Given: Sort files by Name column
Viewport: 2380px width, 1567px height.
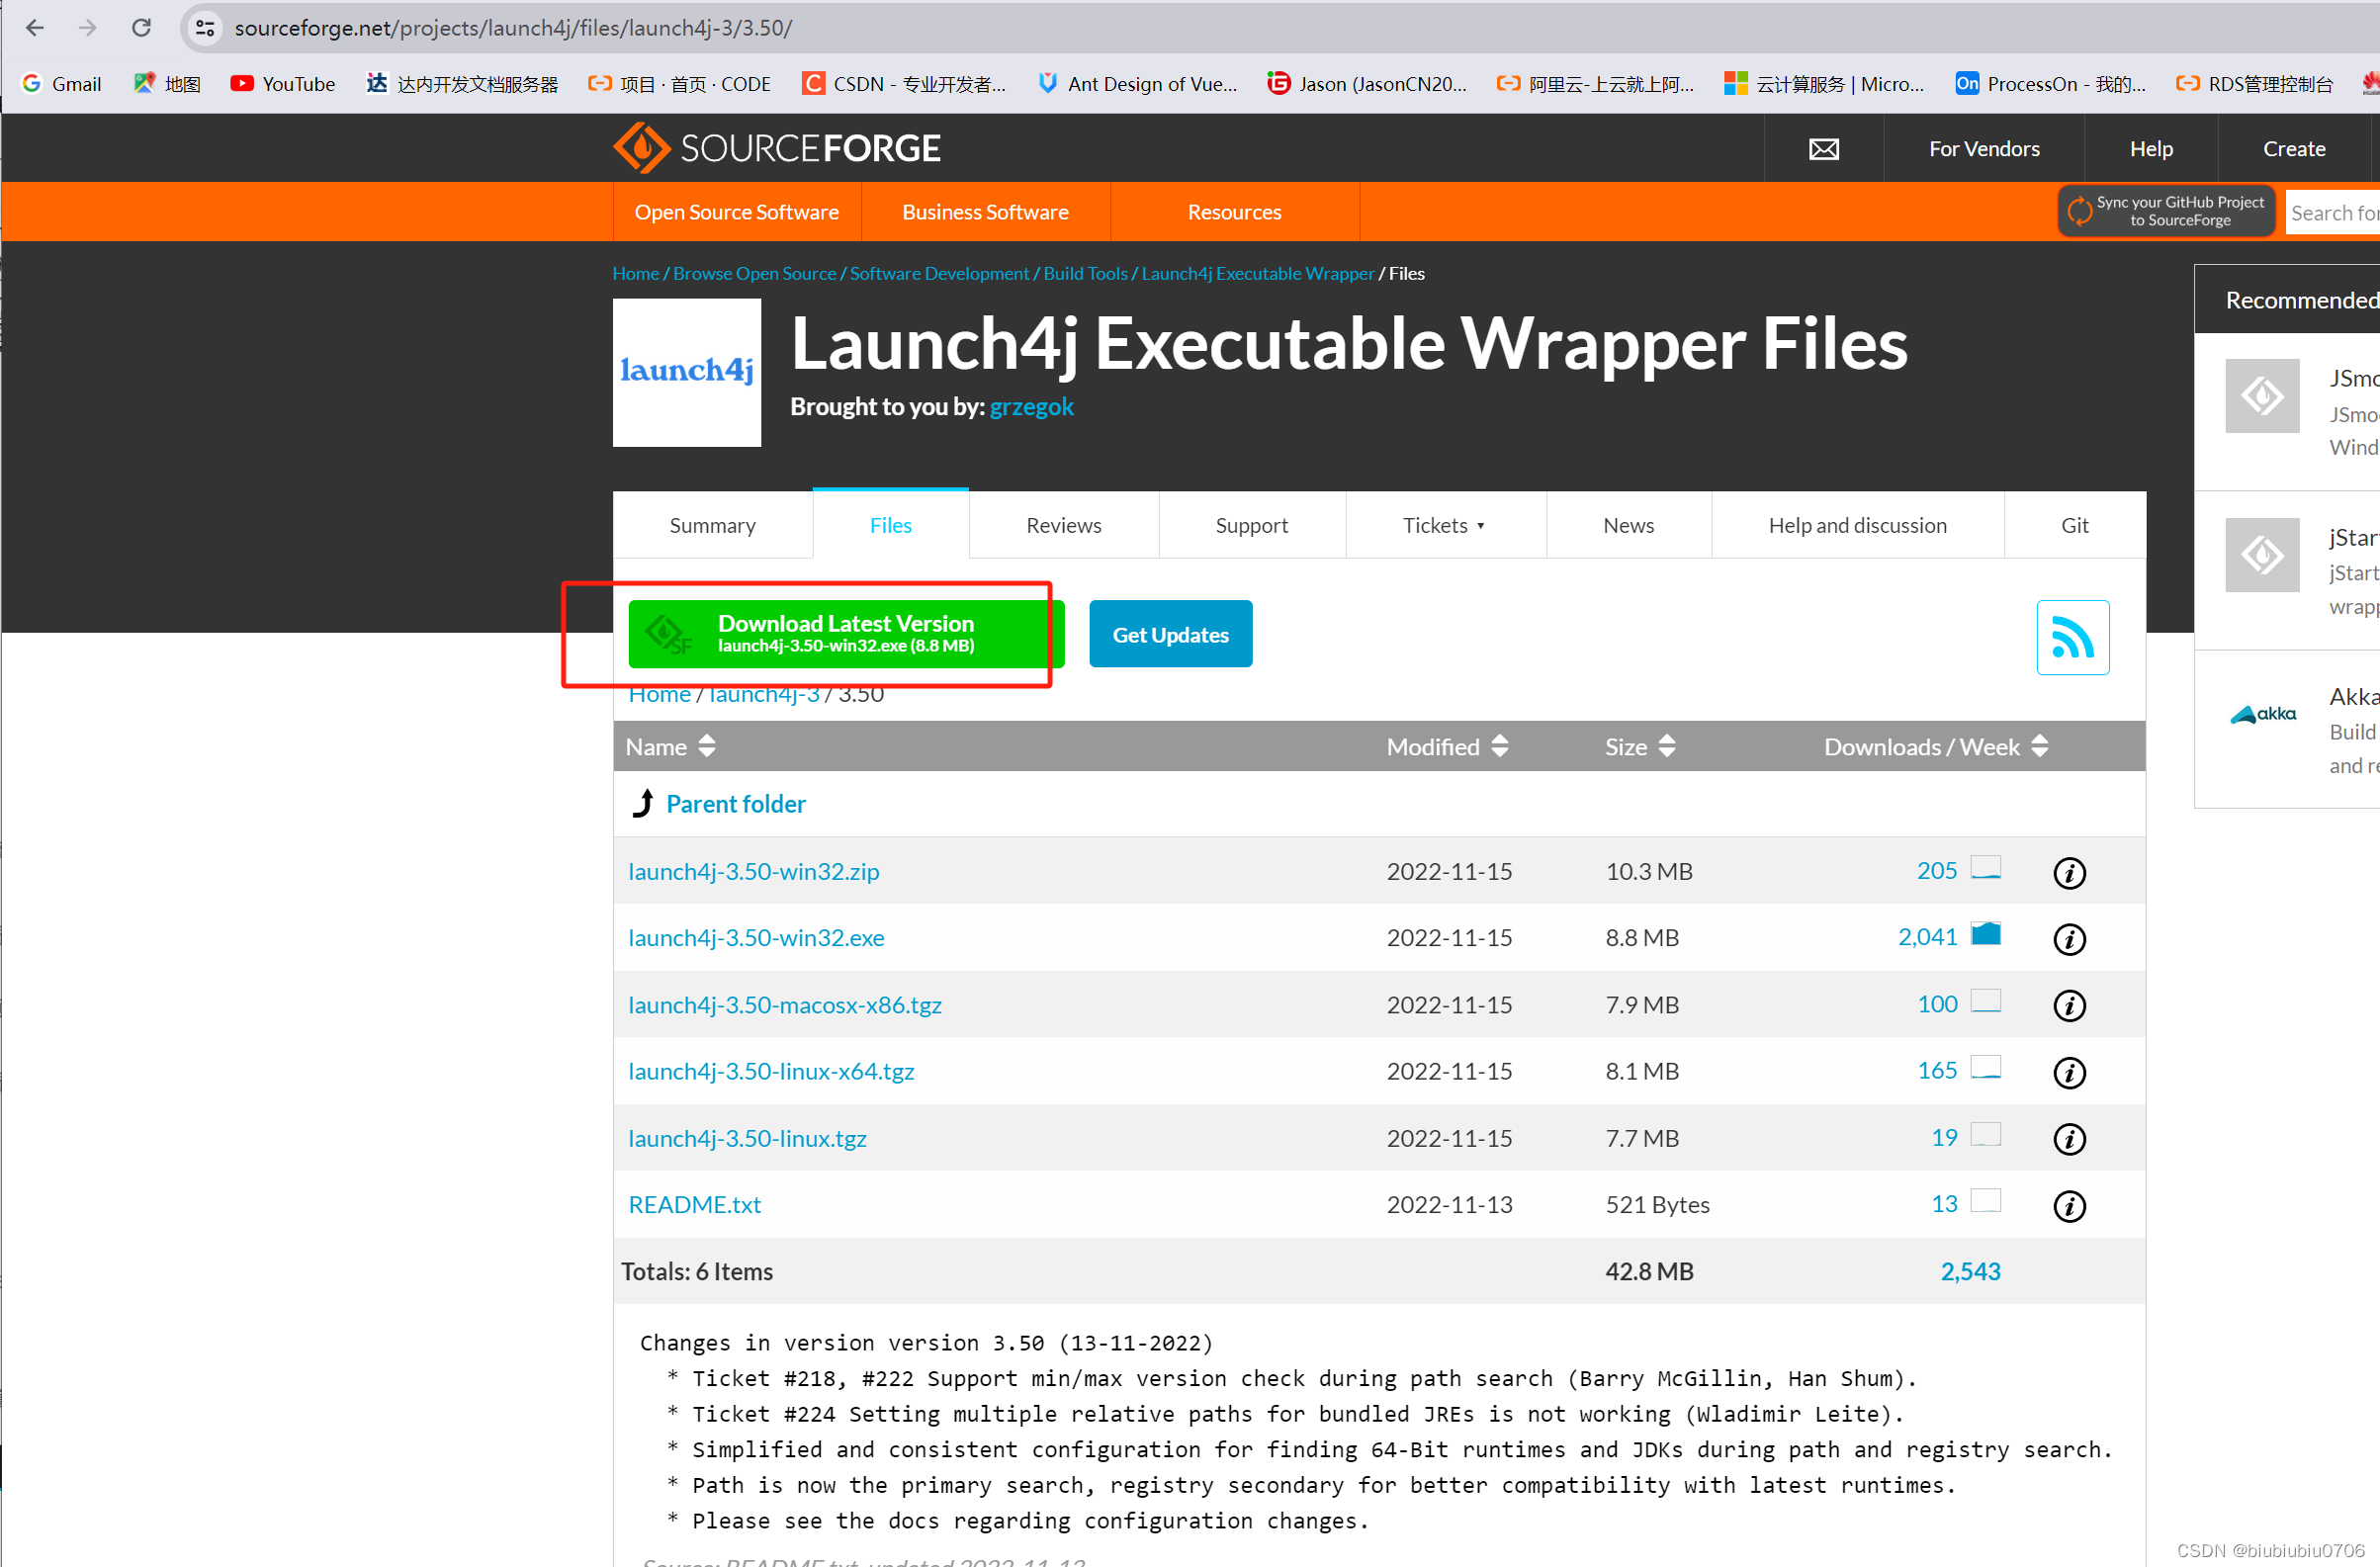Looking at the screenshot, I should (x=670, y=747).
